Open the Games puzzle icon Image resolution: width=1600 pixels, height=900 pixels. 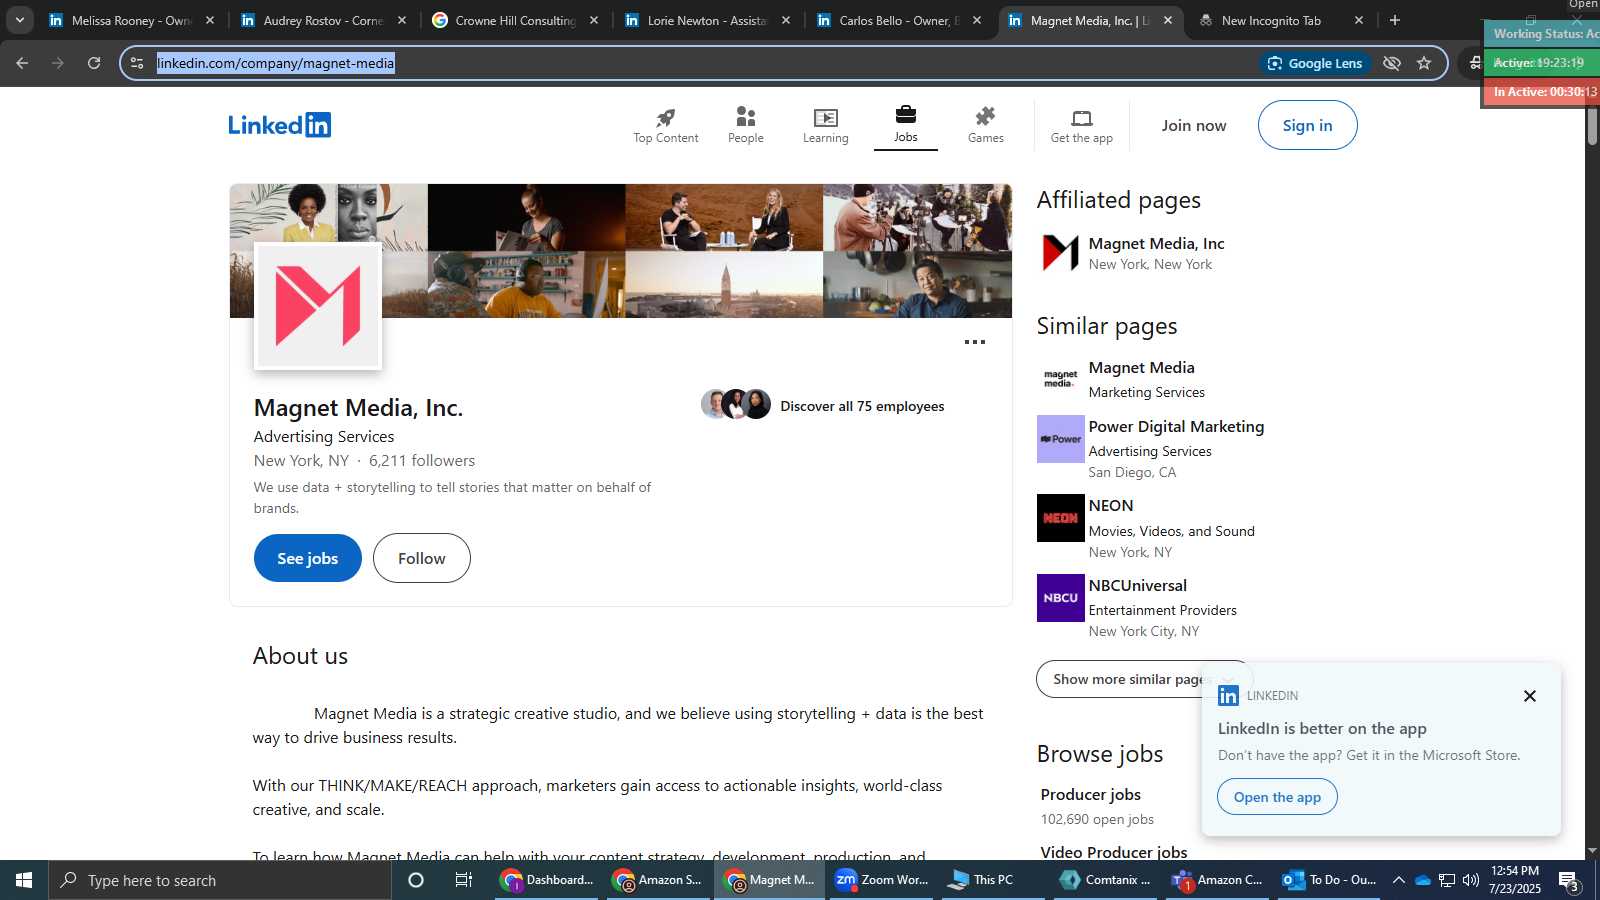coord(985,126)
